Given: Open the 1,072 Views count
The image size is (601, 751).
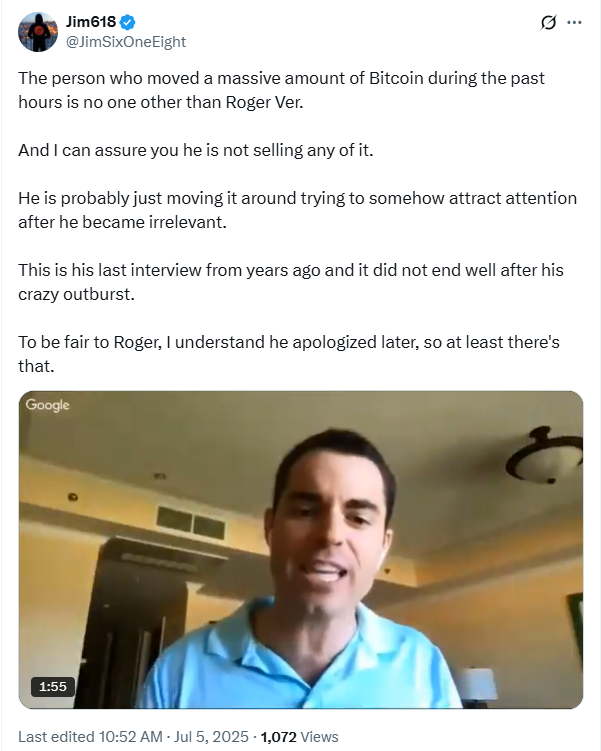Looking at the screenshot, I should tap(299, 736).
